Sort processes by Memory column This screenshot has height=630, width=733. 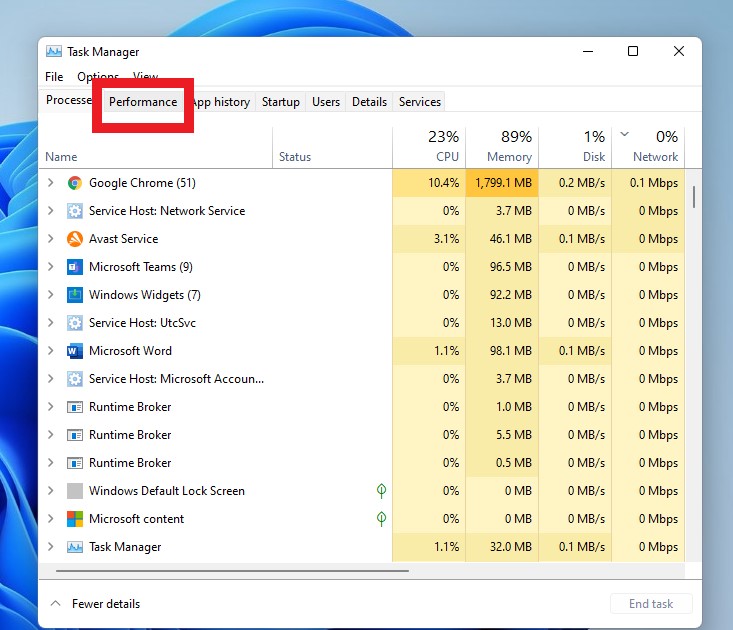point(502,148)
